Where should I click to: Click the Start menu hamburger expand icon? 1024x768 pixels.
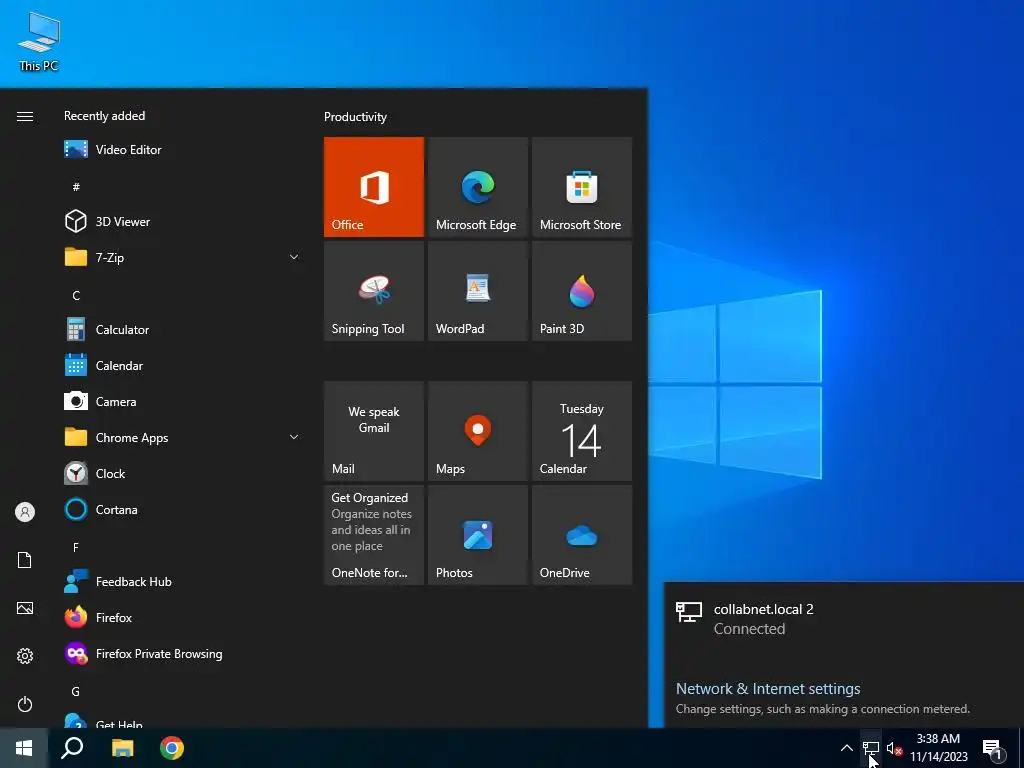pyautogui.click(x=25, y=116)
